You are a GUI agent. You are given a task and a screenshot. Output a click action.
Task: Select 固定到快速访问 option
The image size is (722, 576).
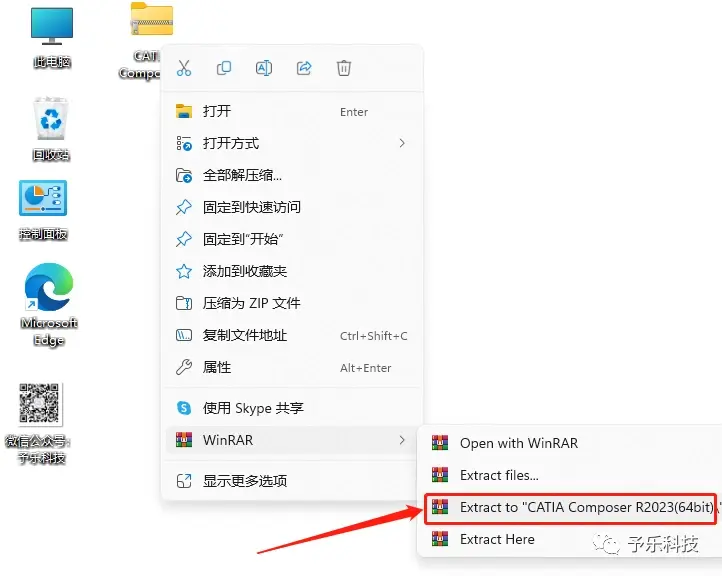tap(292, 207)
